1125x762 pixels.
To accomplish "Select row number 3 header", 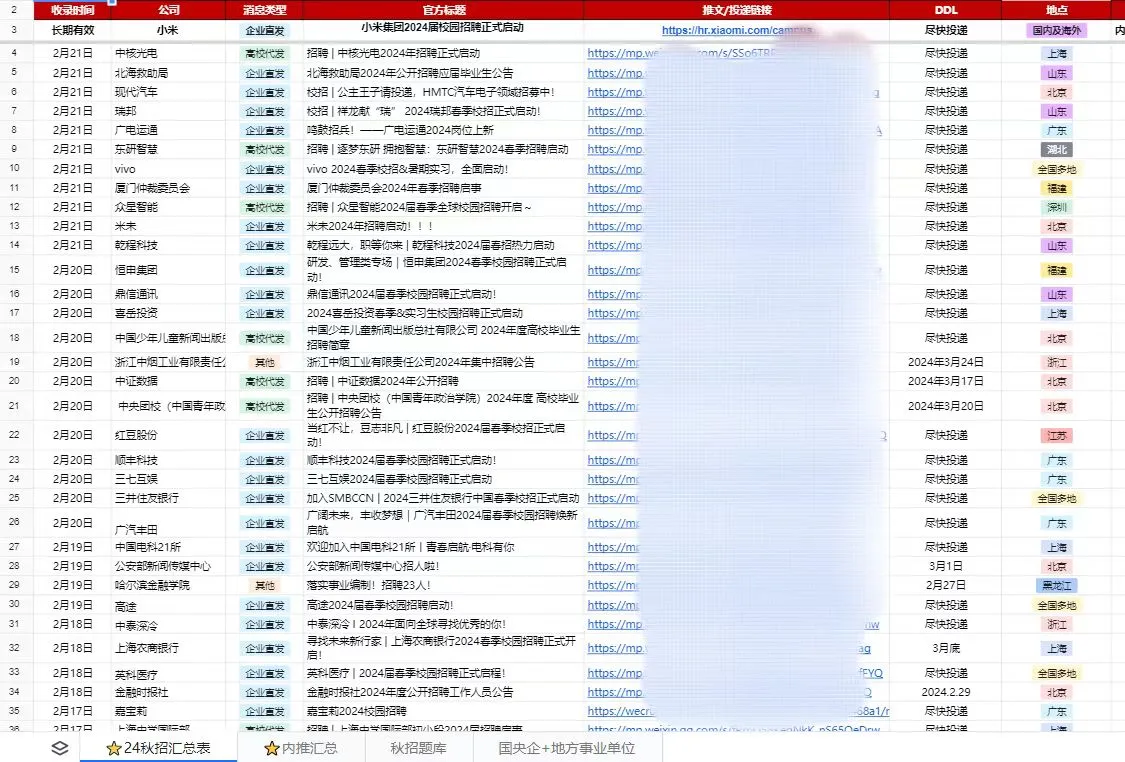I will point(14,30).
